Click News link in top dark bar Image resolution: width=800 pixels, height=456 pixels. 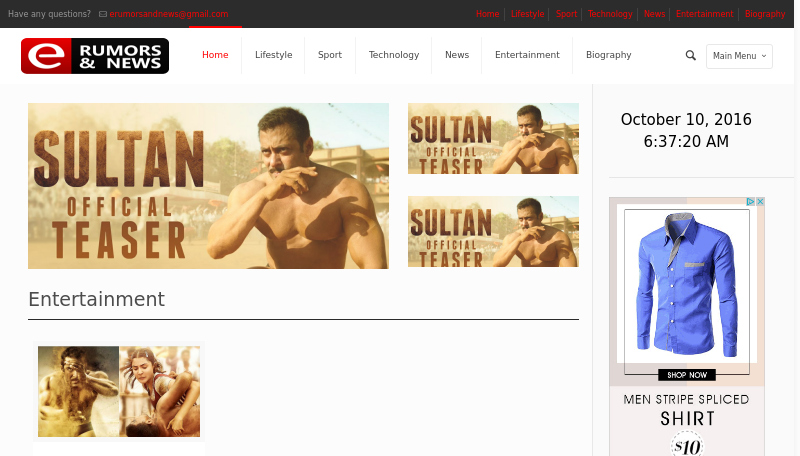pyautogui.click(x=654, y=14)
